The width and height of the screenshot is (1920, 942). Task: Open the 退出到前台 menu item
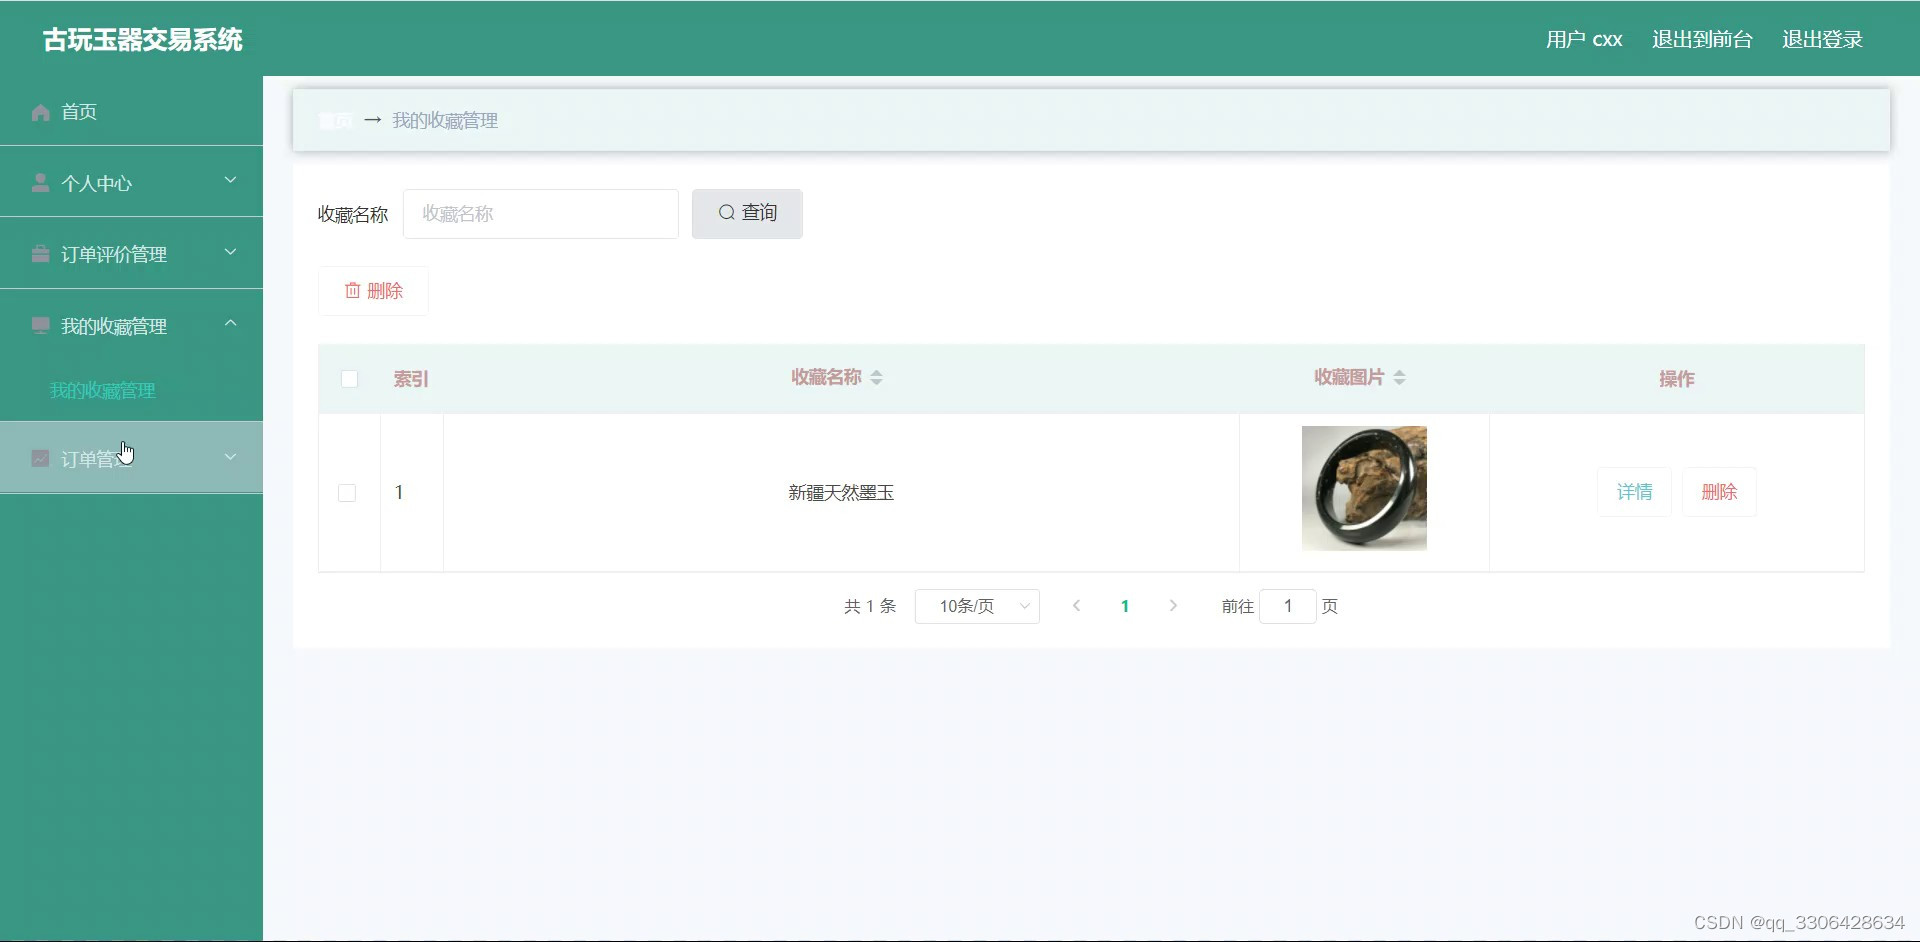click(1701, 39)
